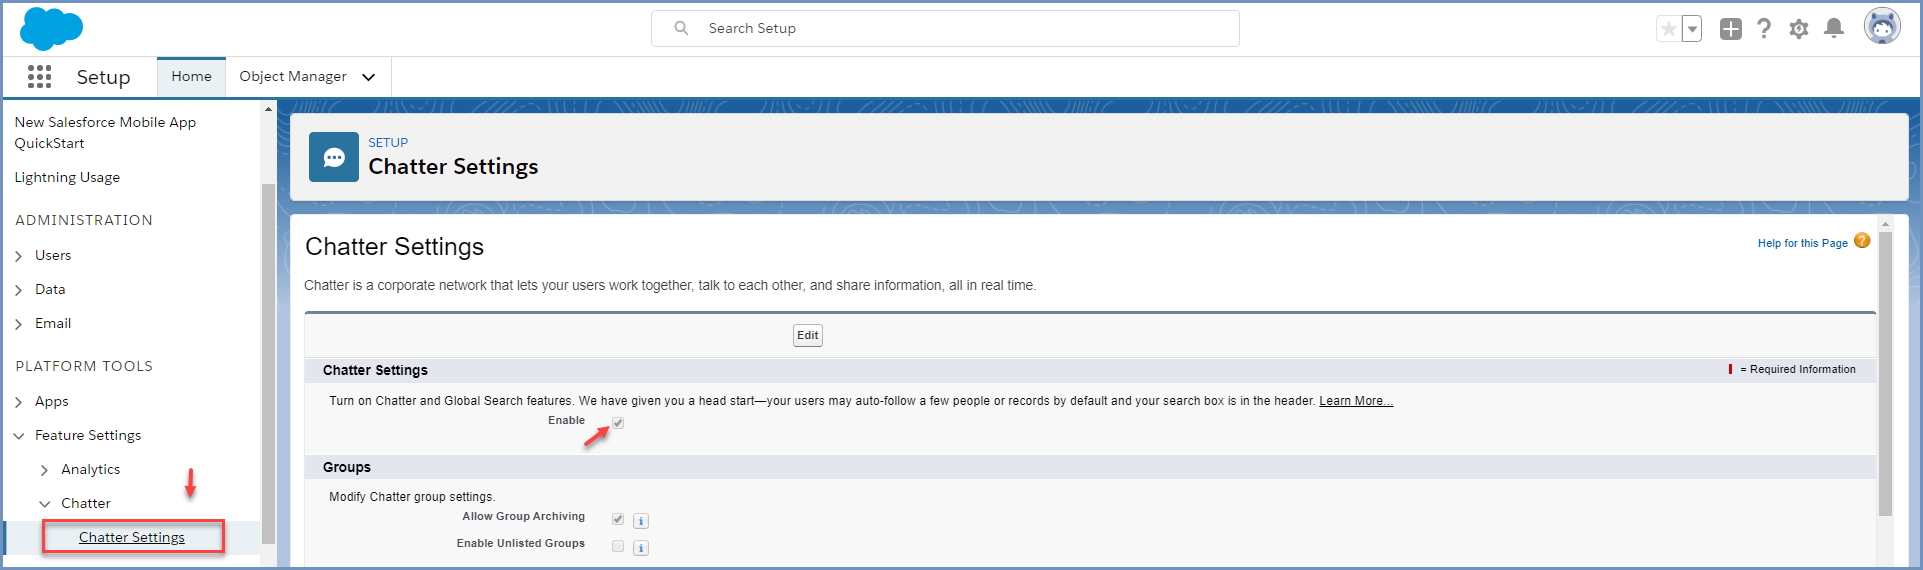Open the Setup gear icon
This screenshot has height=570, width=1923.
(x=1799, y=29)
